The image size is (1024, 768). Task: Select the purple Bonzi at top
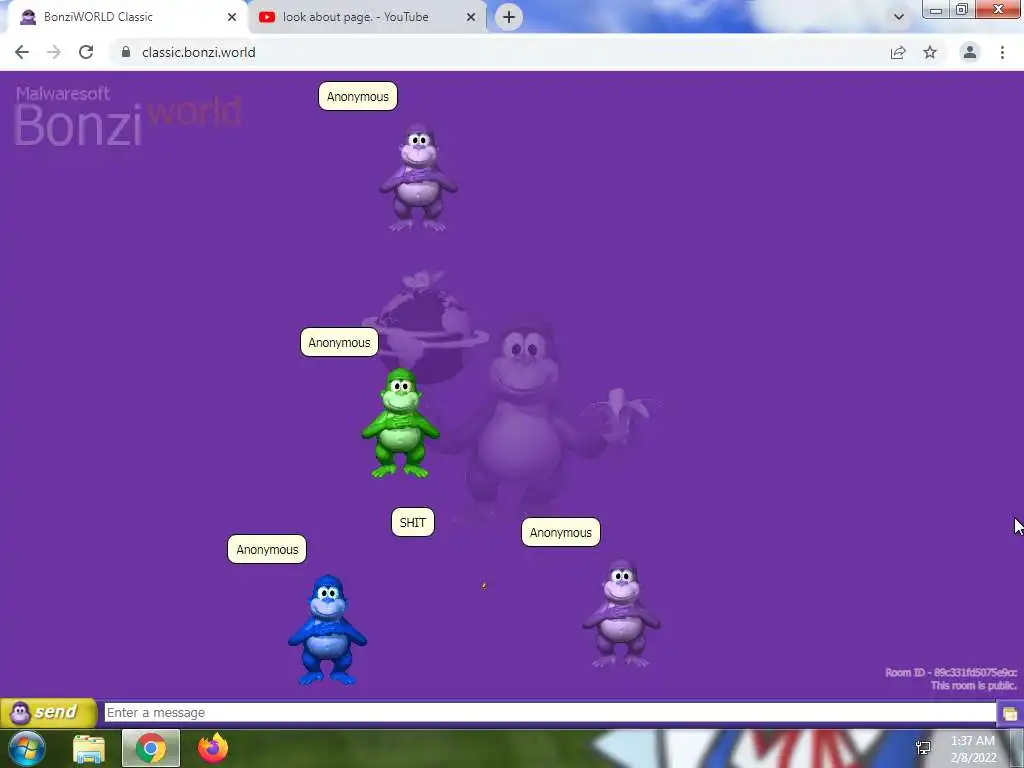point(419,178)
